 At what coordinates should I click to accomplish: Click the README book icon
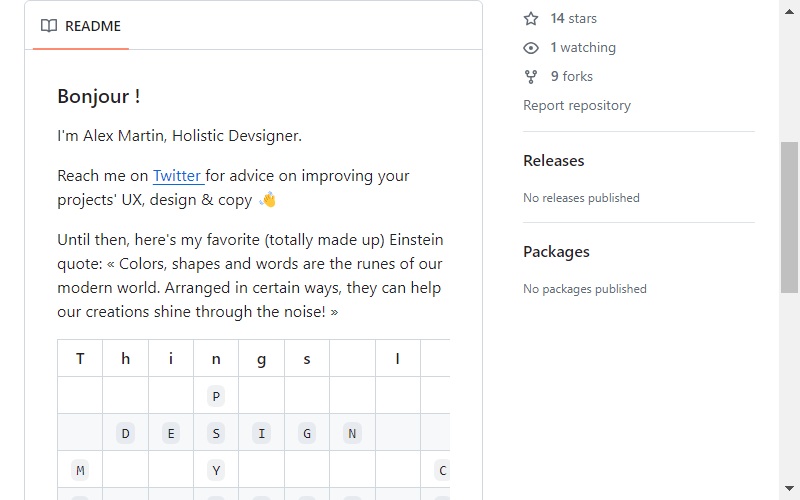[x=49, y=26]
